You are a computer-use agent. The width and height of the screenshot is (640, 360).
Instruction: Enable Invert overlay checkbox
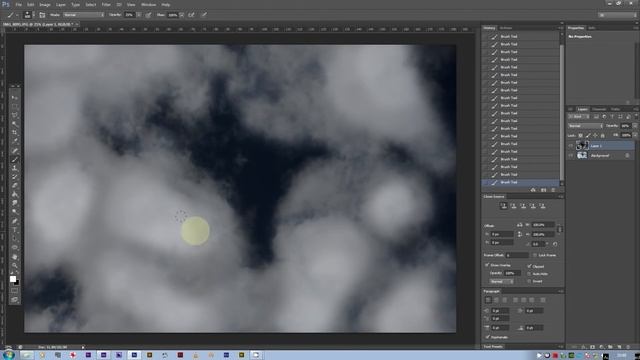point(529,281)
